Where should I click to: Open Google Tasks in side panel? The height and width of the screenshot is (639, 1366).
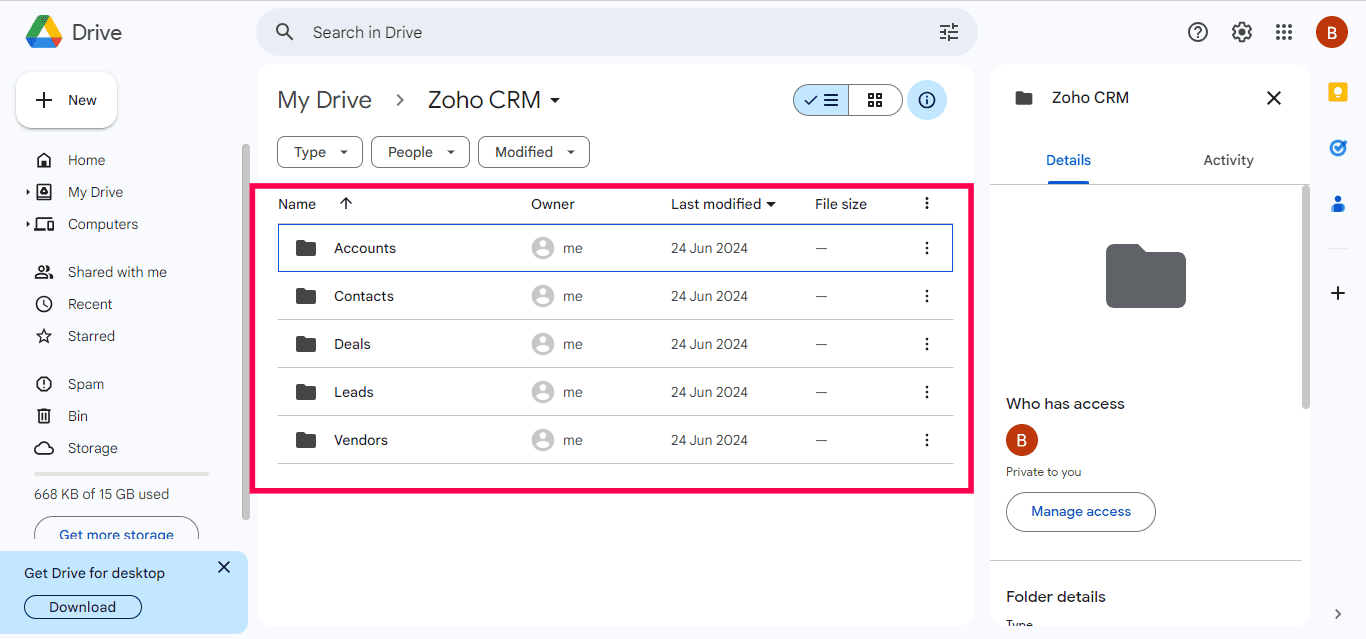click(1338, 148)
